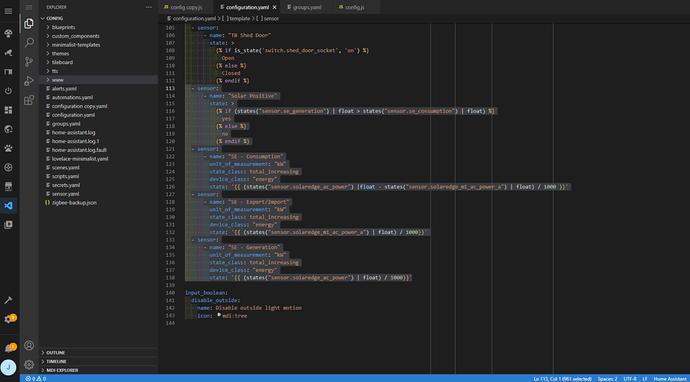Click the mdi:tree icon color preview

coord(219,315)
